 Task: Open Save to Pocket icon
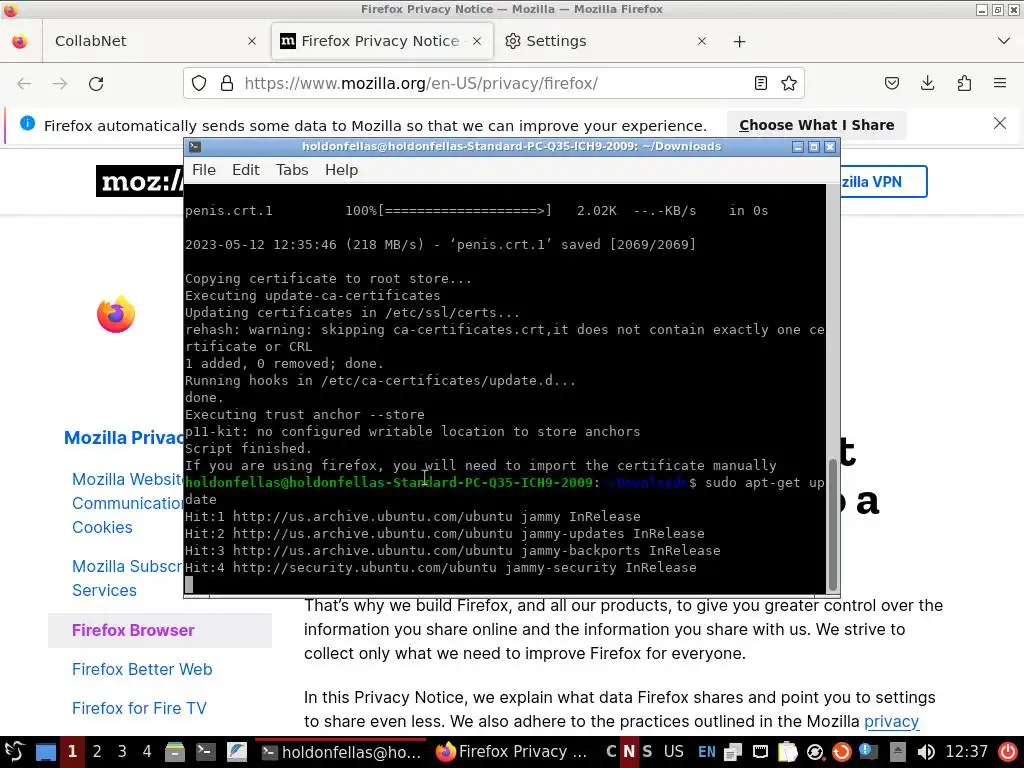(891, 83)
